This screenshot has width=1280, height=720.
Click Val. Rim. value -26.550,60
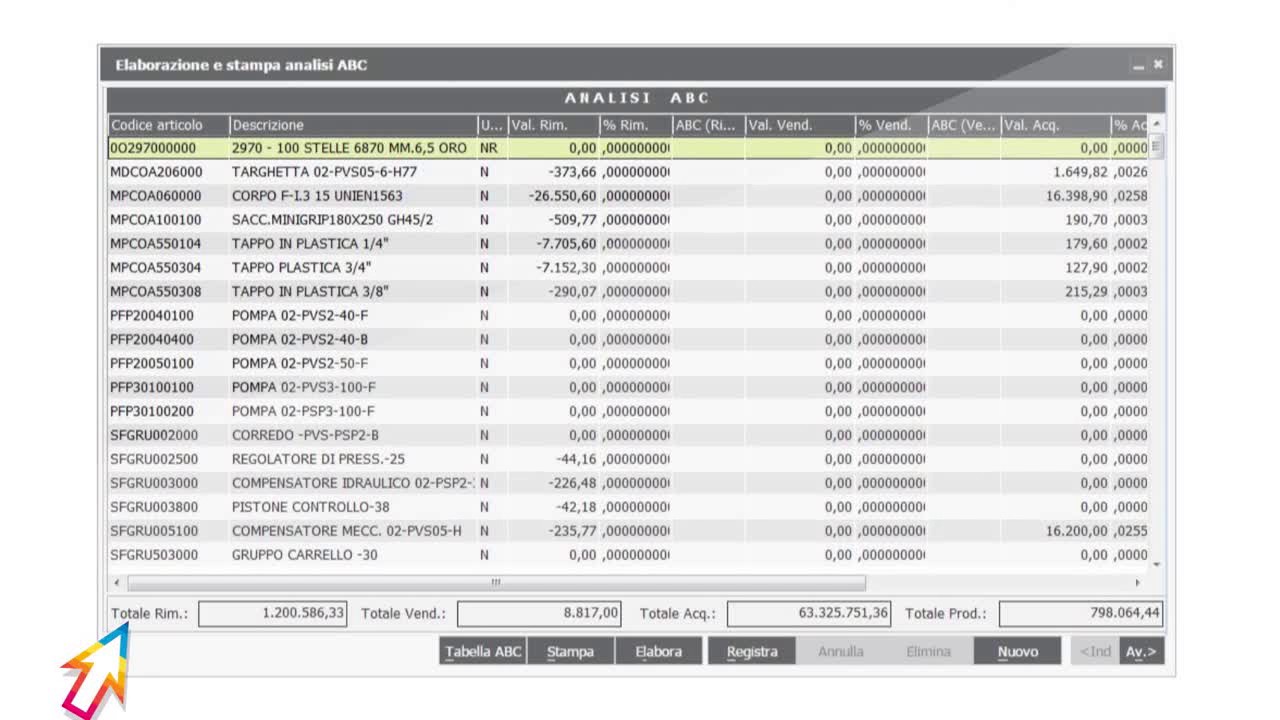coord(563,196)
